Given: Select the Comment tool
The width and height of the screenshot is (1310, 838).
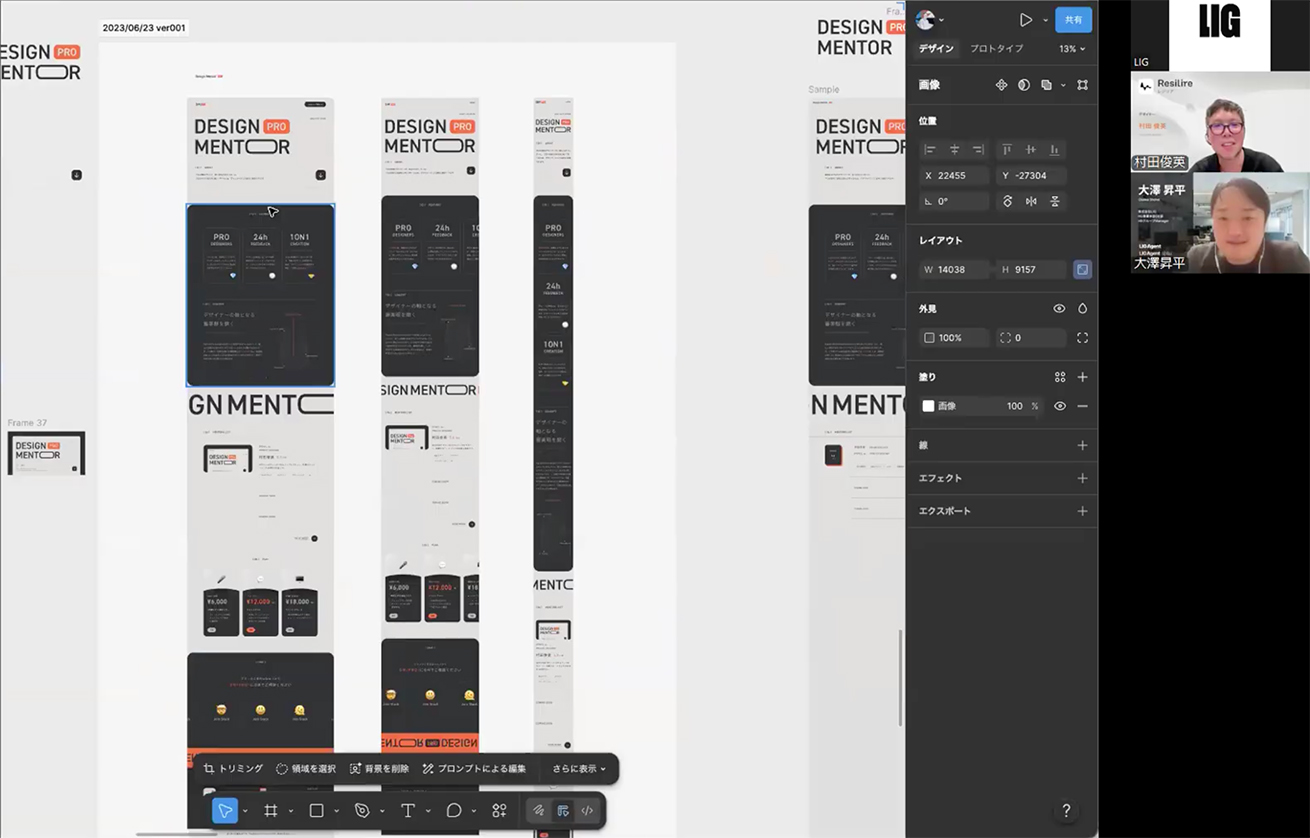Looking at the screenshot, I should pyautogui.click(x=454, y=811).
